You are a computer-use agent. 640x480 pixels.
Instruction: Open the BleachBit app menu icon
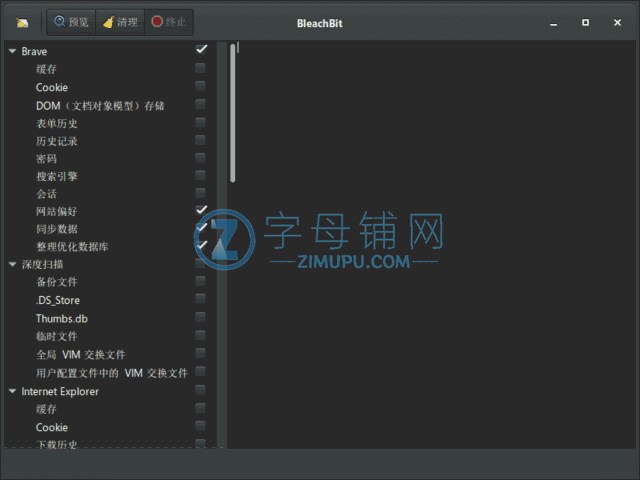coord(22,22)
